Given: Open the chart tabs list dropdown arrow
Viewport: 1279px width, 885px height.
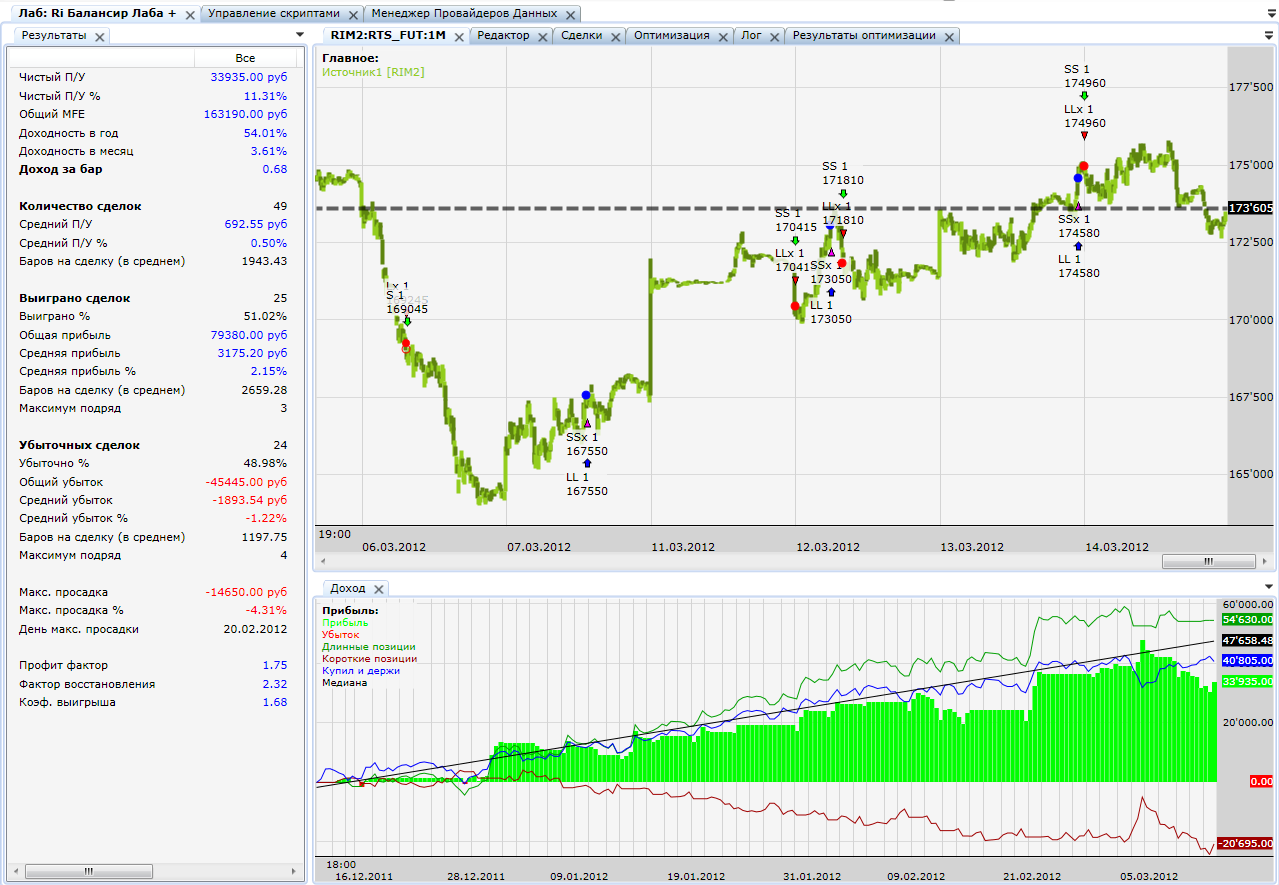Looking at the screenshot, I should (x=1269, y=35).
